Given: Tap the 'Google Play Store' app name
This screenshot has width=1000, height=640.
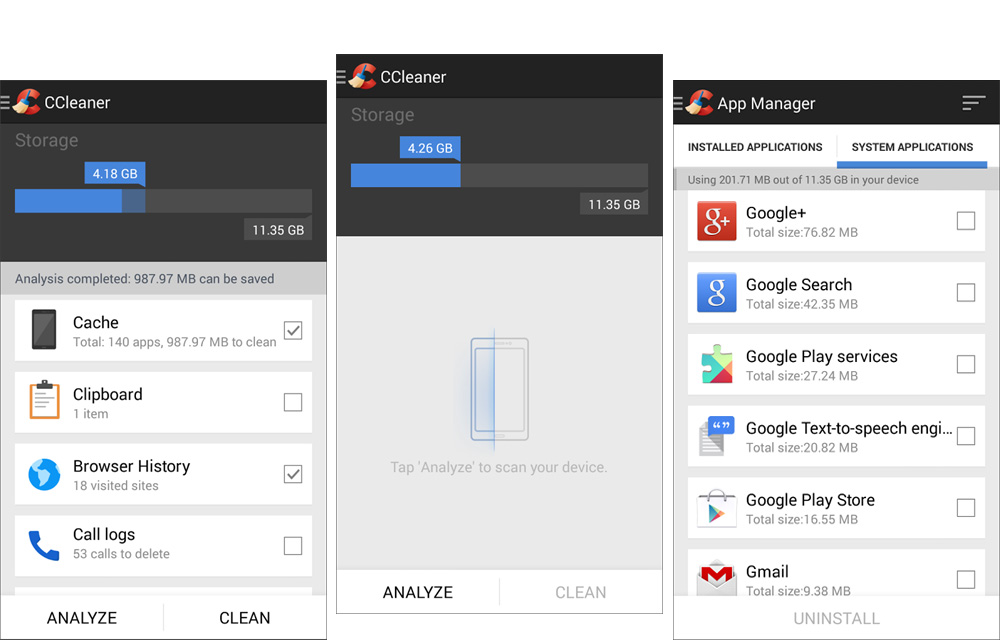Looking at the screenshot, I should click(x=810, y=500).
